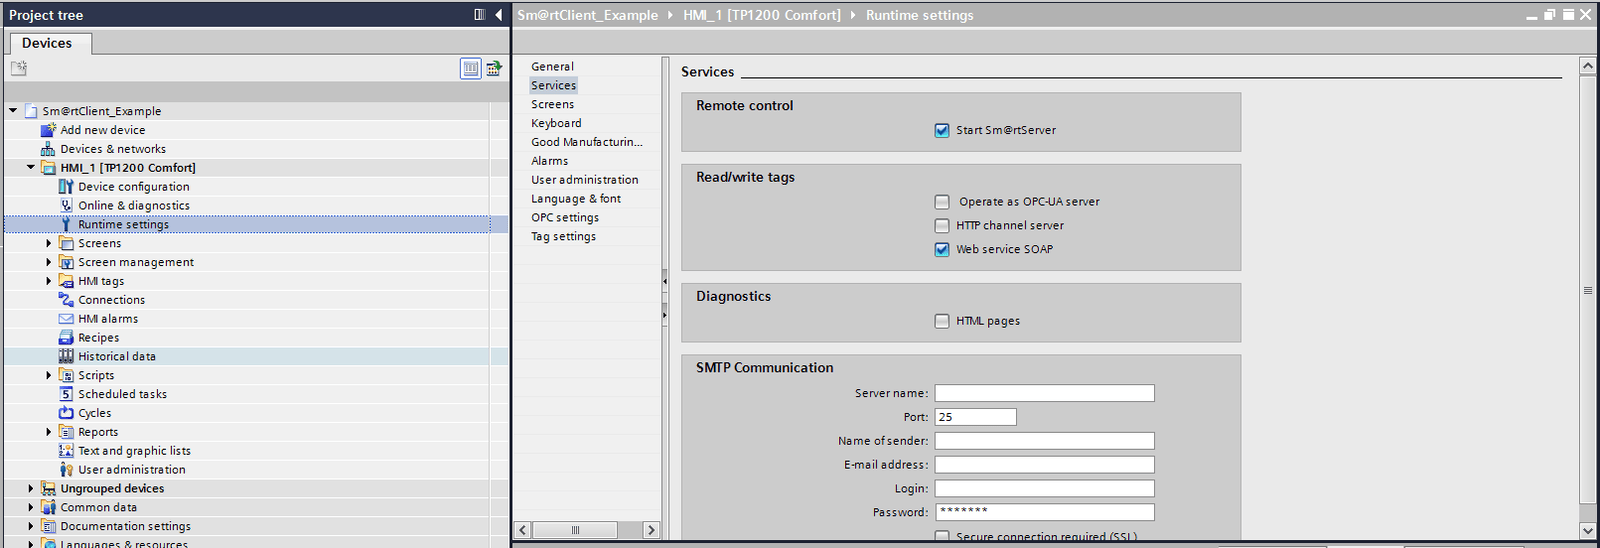Select Services in runtime settings list
This screenshot has width=1600, height=548.
click(553, 86)
